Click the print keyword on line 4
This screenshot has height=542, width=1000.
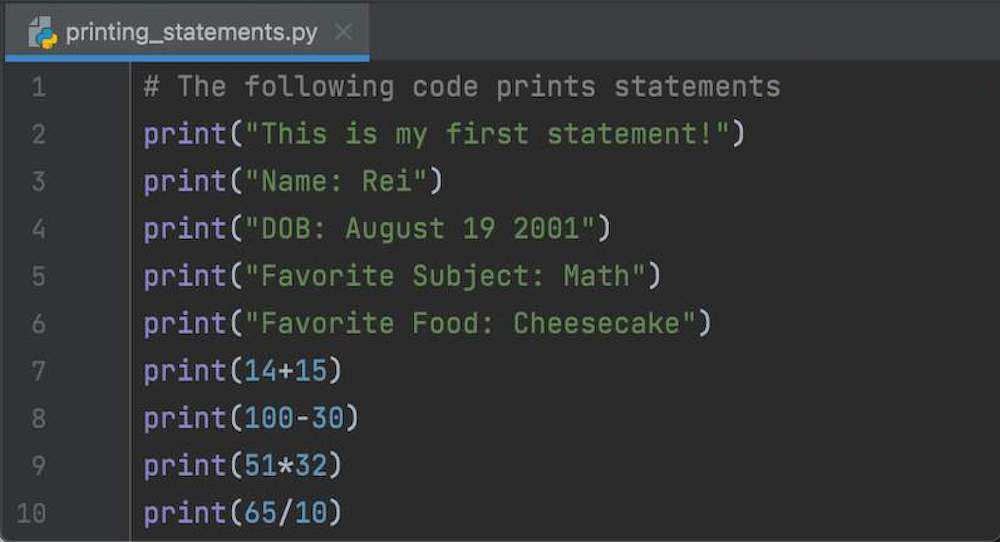pos(185,229)
